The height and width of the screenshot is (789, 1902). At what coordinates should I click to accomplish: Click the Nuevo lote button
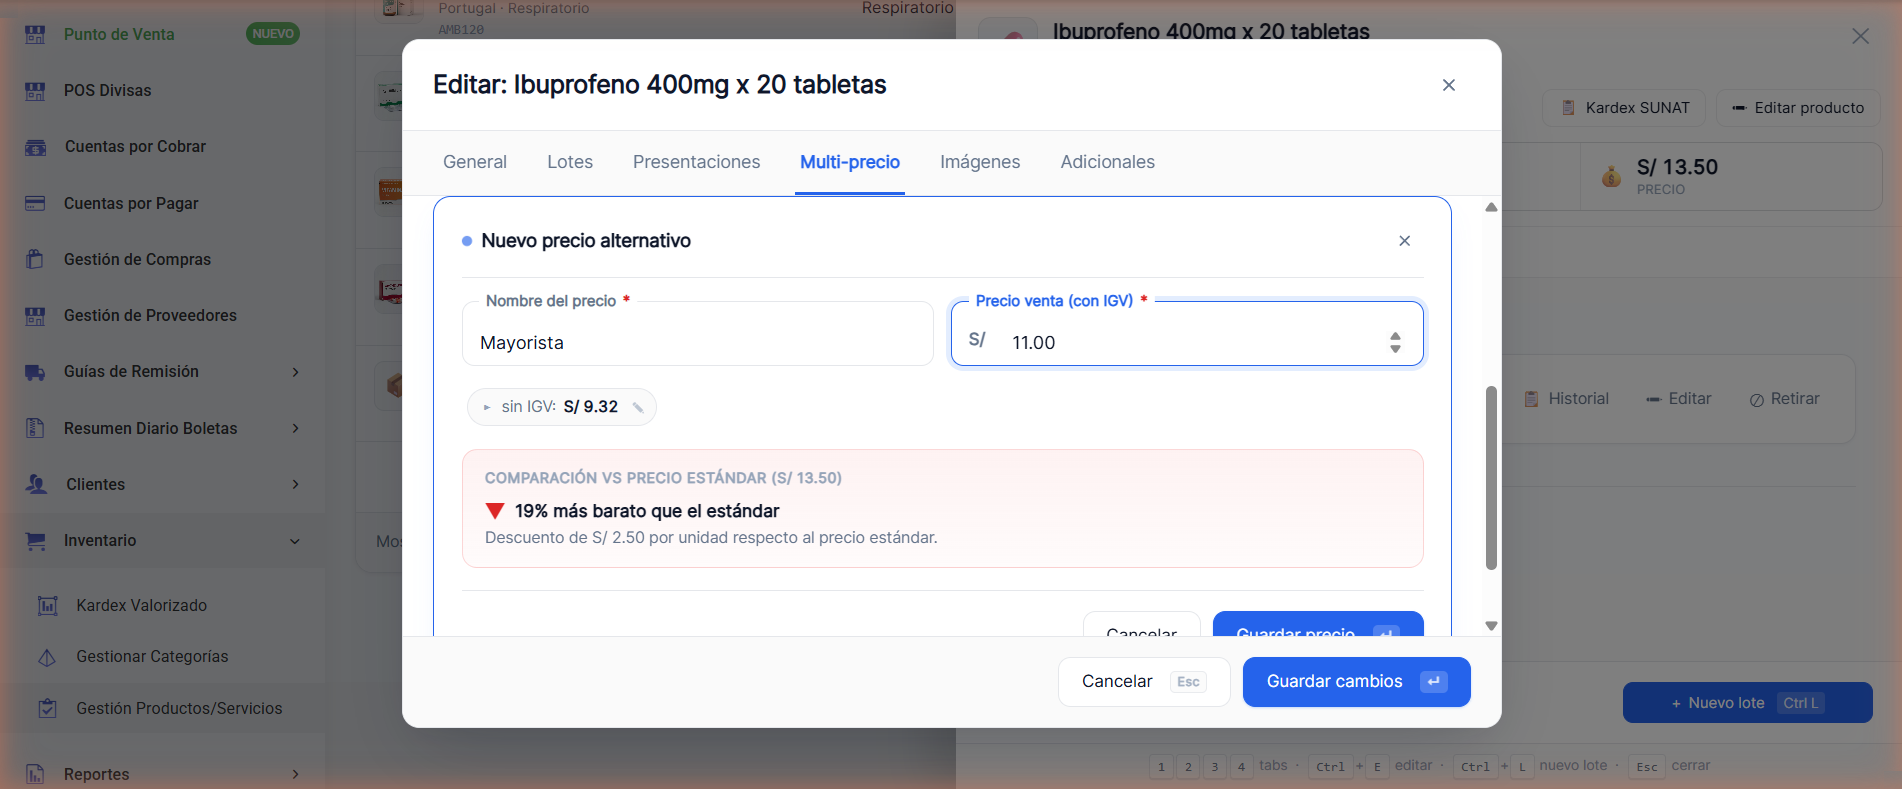coord(1748,703)
